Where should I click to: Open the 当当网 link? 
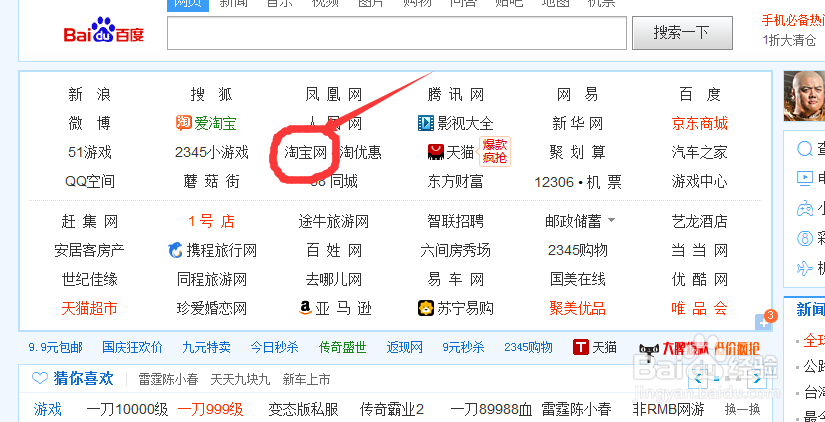tap(700, 250)
